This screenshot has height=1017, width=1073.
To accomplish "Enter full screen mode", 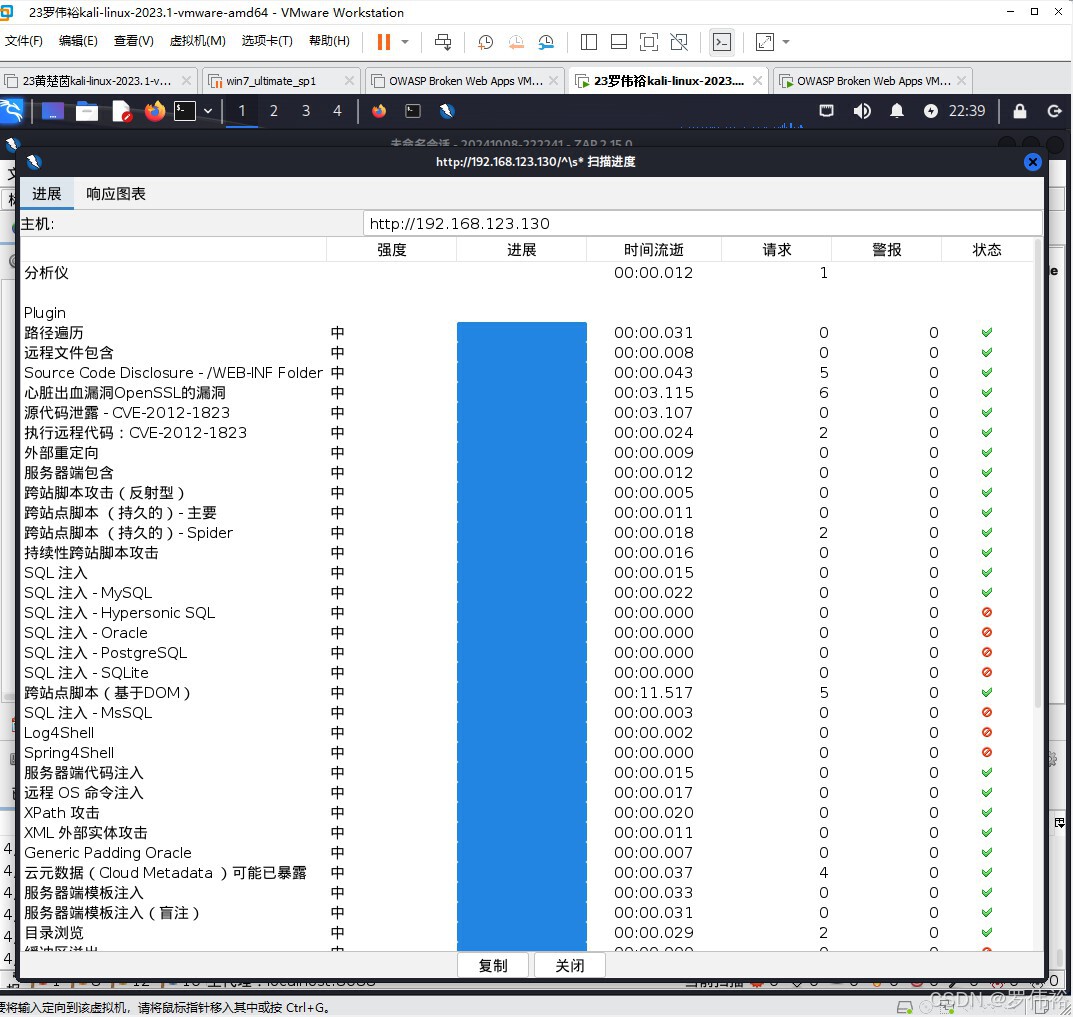I will pos(649,42).
